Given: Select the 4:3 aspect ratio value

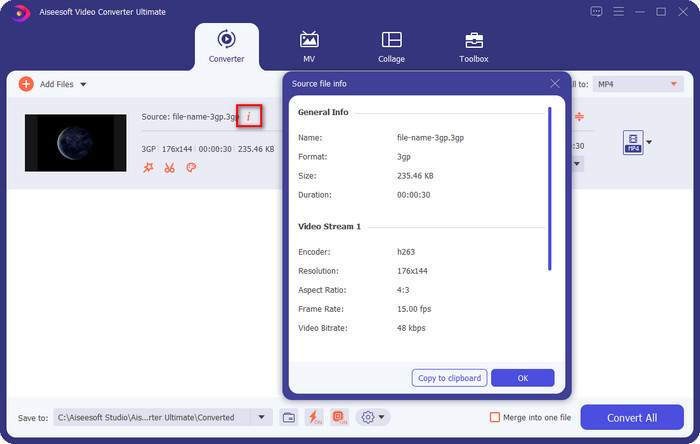Looking at the screenshot, I should tap(403, 290).
